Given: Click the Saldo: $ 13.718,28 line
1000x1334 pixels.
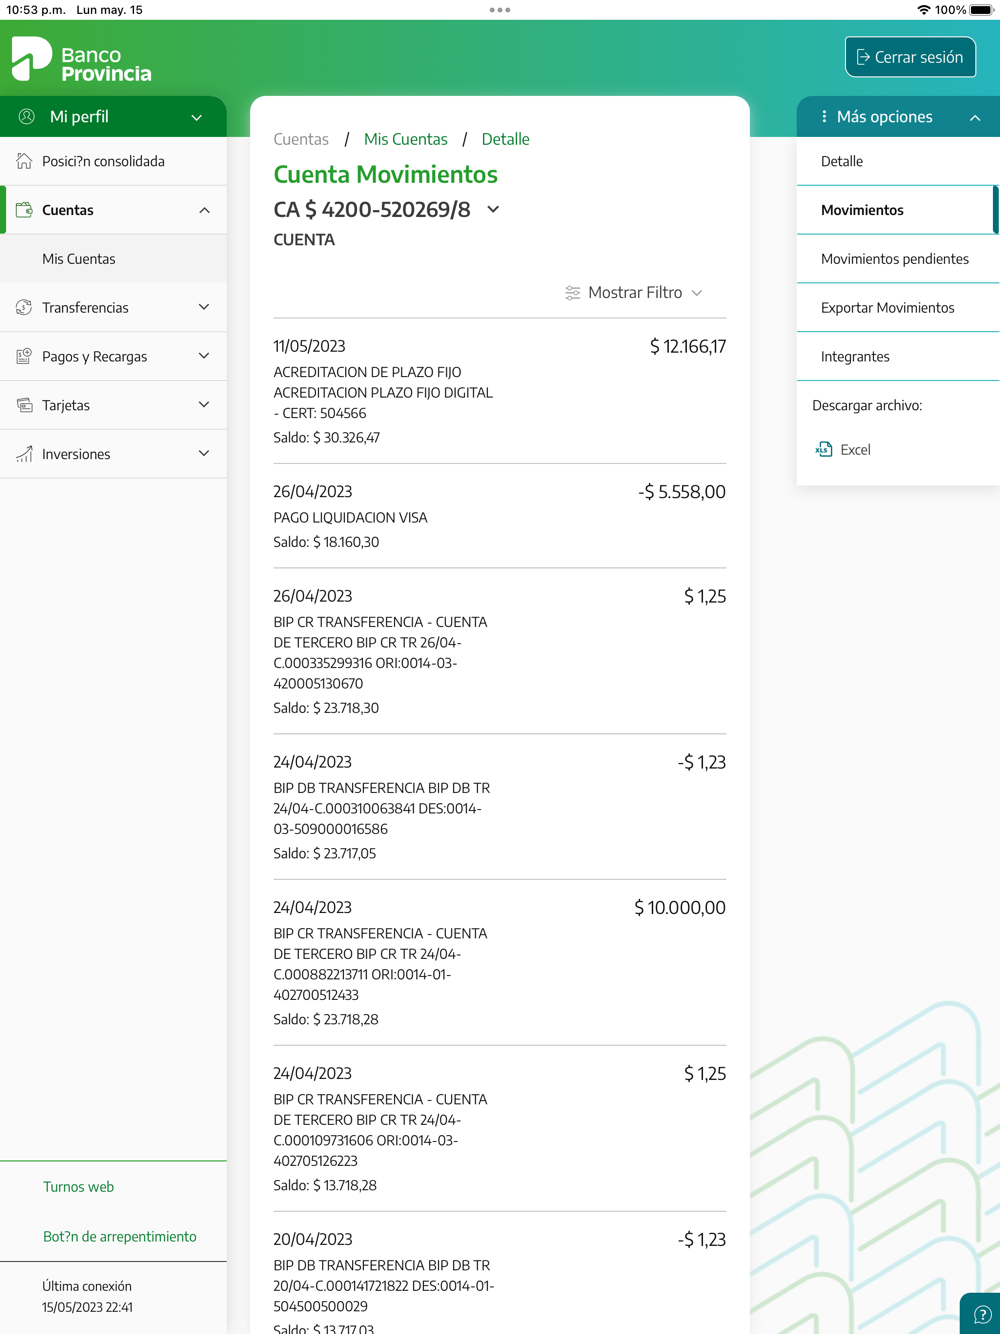Looking at the screenshot, I should (325, 1186).
